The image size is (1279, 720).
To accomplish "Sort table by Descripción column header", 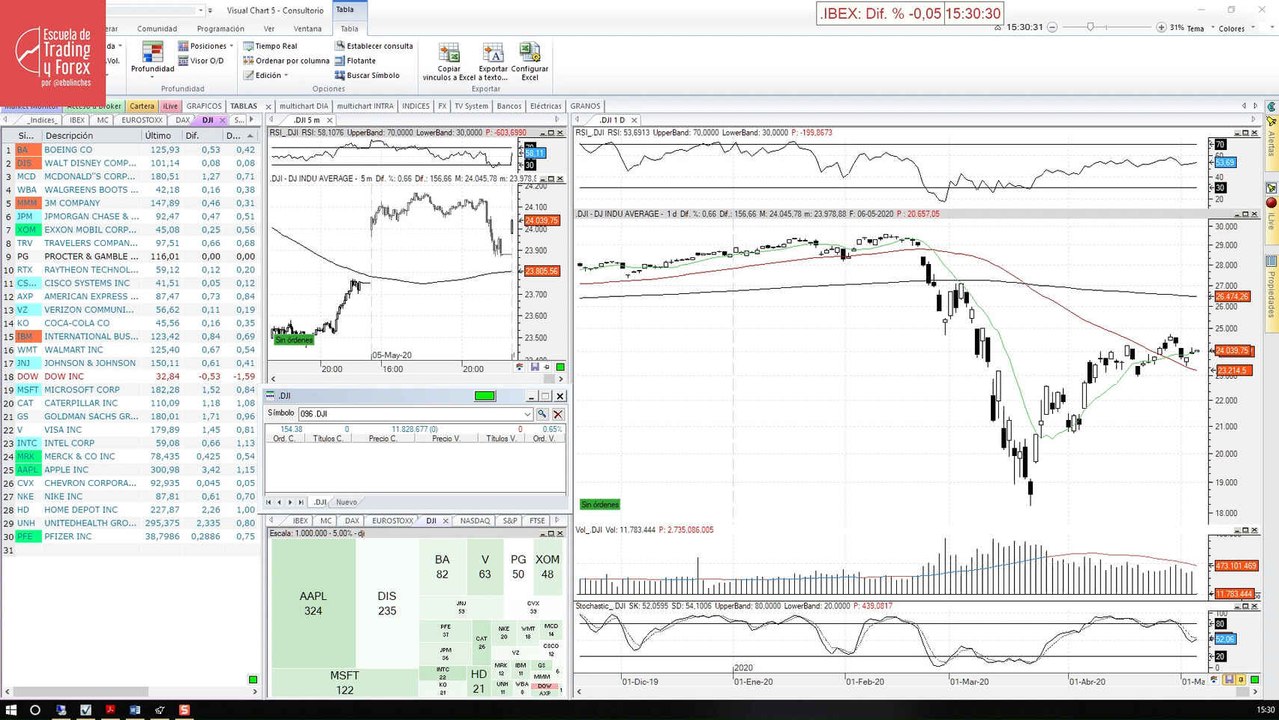I will [x=90, y=135].
